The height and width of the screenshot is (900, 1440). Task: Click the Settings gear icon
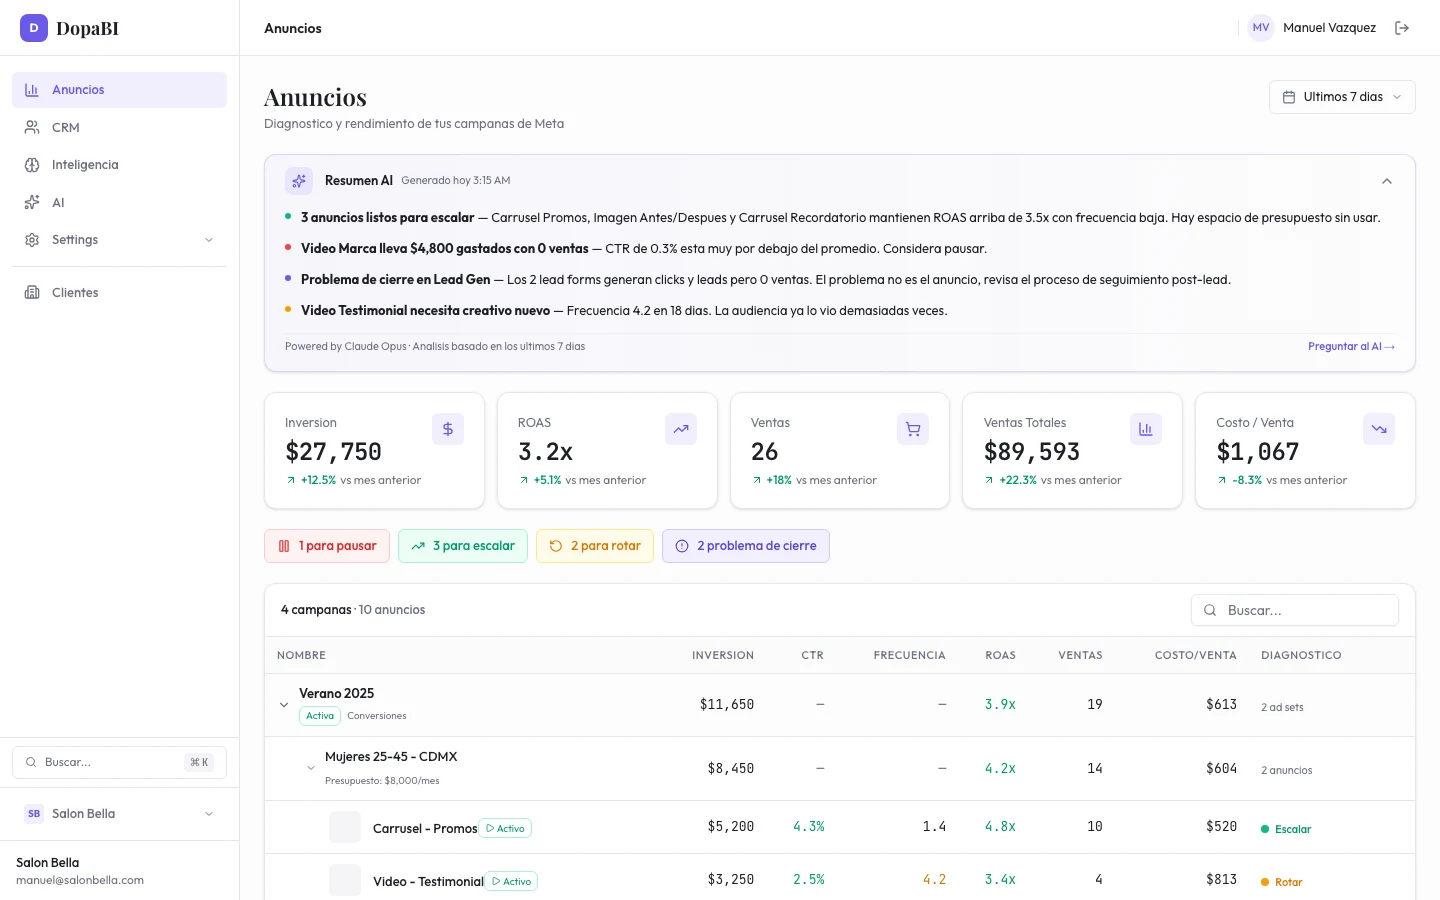(x=32, y=240)
